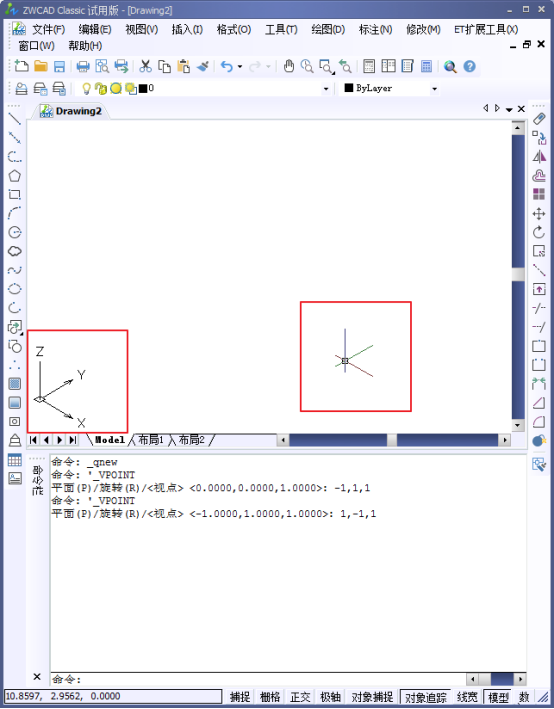This screenshot has width=554, height=709.
Task: Click the black layer color swatch
Action: tap(143, 88)
